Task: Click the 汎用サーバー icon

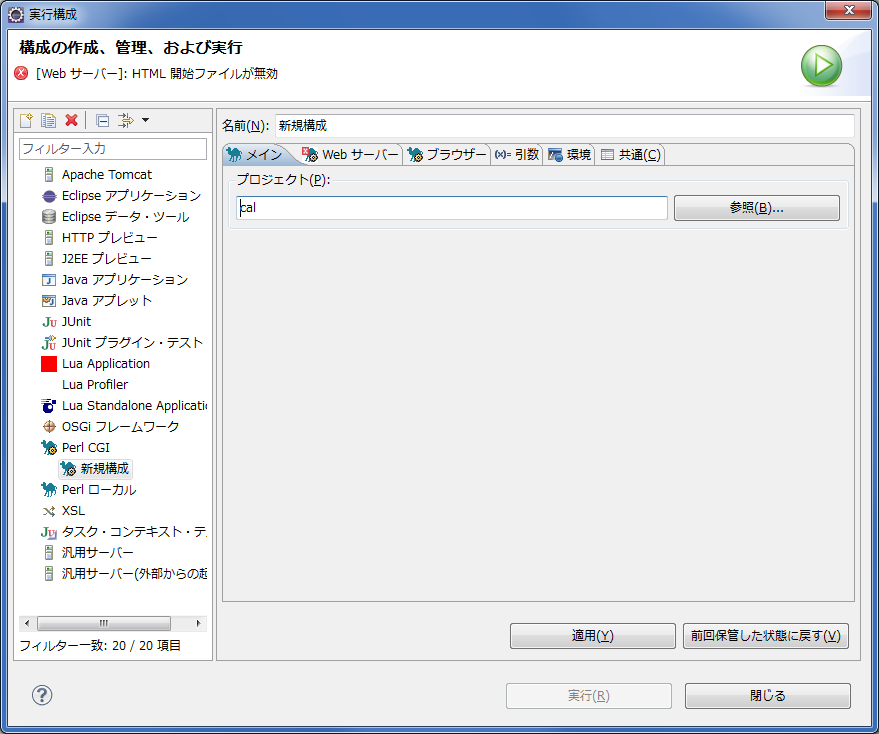Action: click(49, 553)
